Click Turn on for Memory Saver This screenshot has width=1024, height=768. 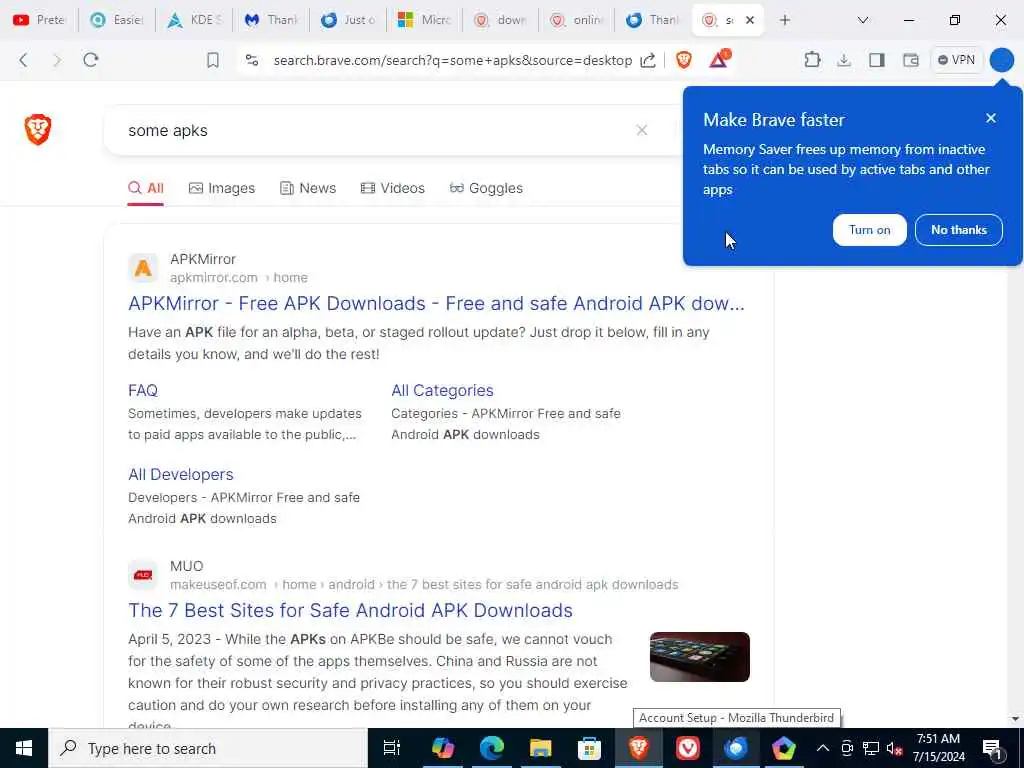coord(869,230)
